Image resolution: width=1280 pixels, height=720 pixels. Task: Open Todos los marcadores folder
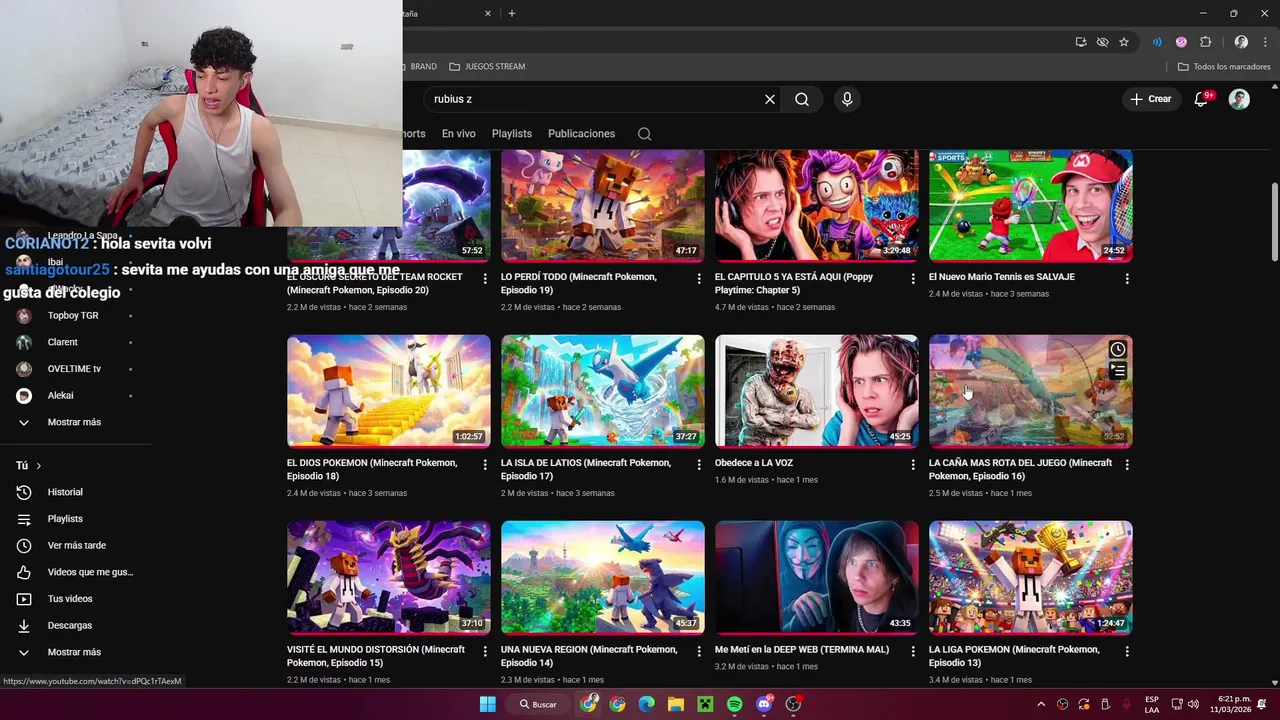tap(1224, 67)
